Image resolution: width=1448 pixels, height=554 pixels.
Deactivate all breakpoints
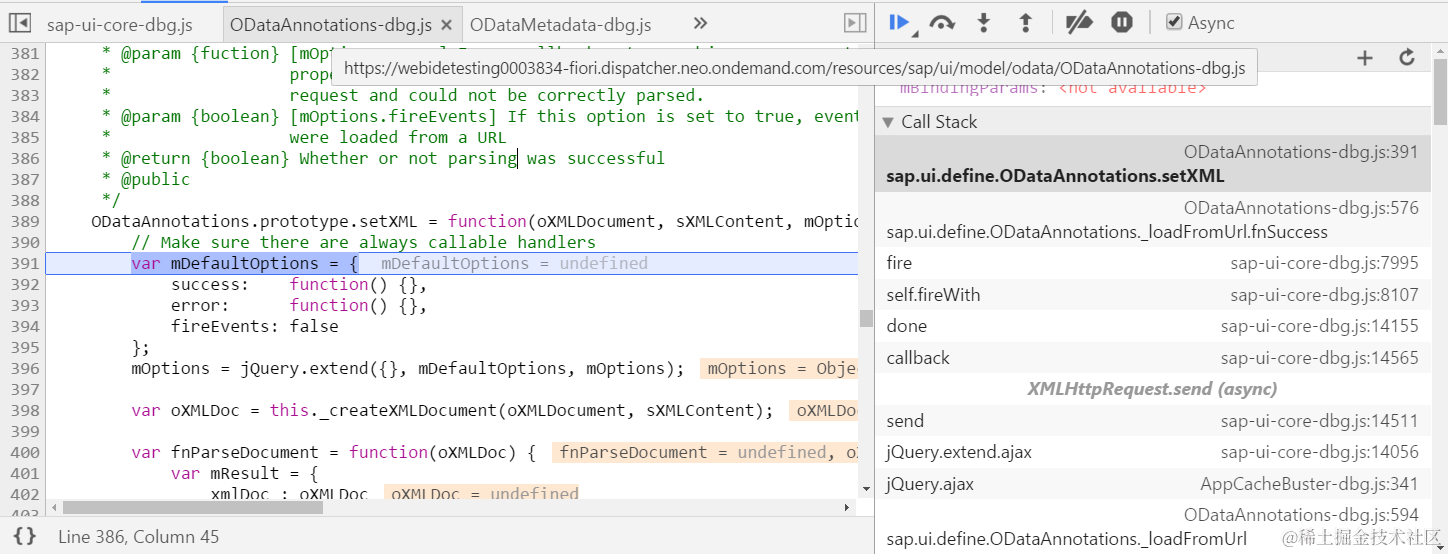[1078, 22]
